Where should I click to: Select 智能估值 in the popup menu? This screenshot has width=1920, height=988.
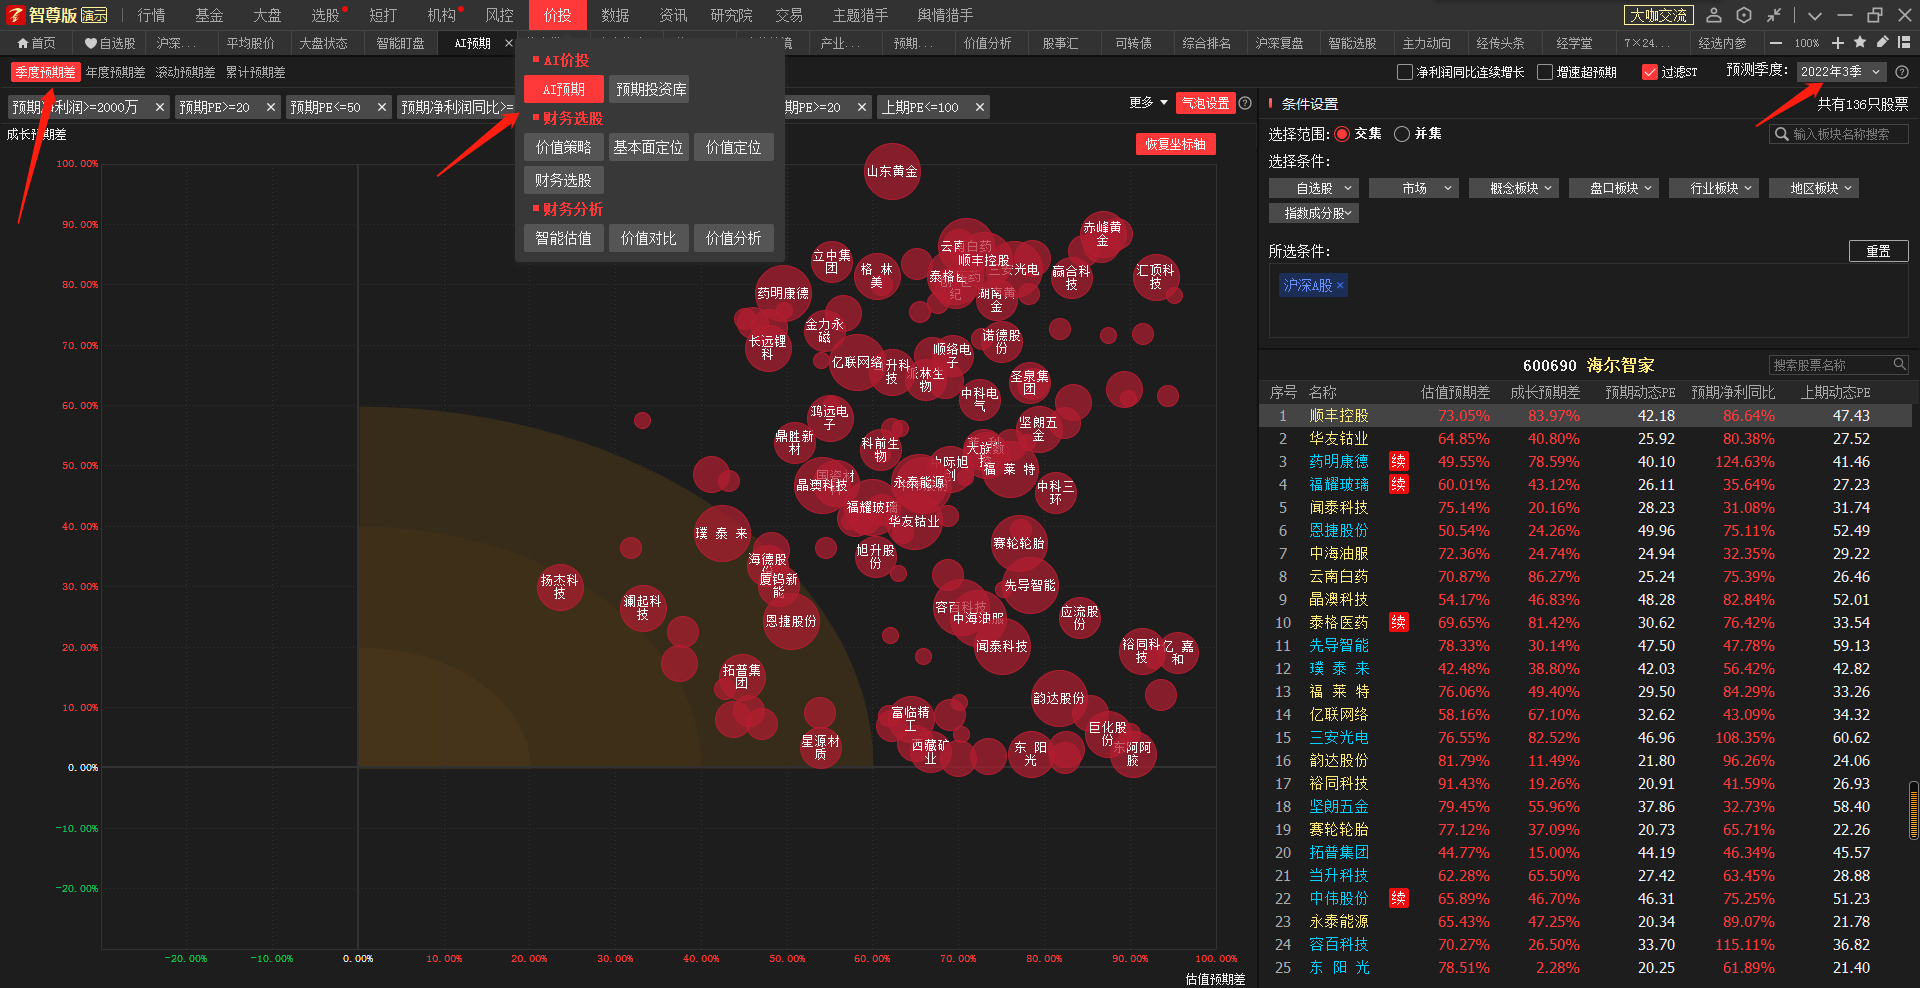coord(563,238)
